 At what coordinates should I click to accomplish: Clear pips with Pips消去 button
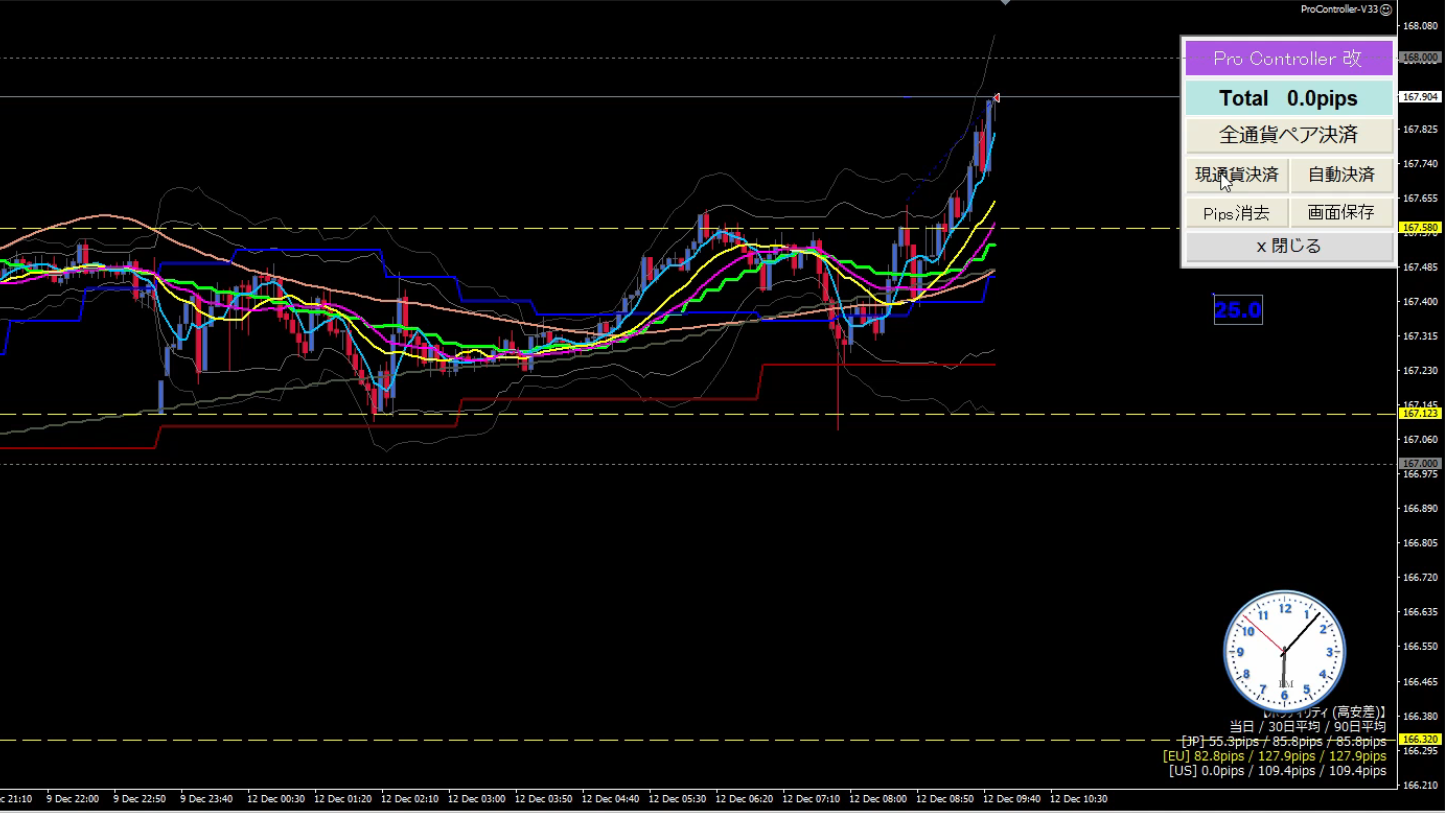1237,213
